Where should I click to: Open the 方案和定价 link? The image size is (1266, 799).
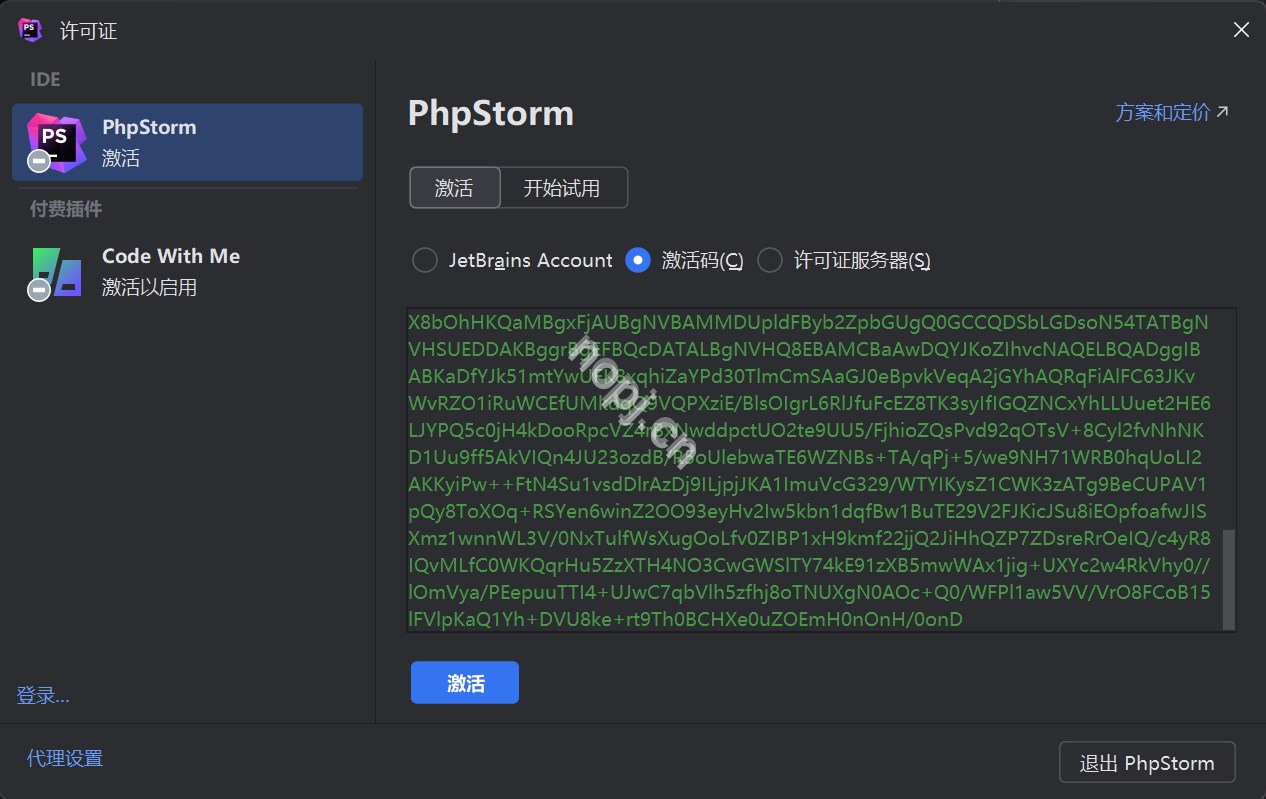[1172, 112]
